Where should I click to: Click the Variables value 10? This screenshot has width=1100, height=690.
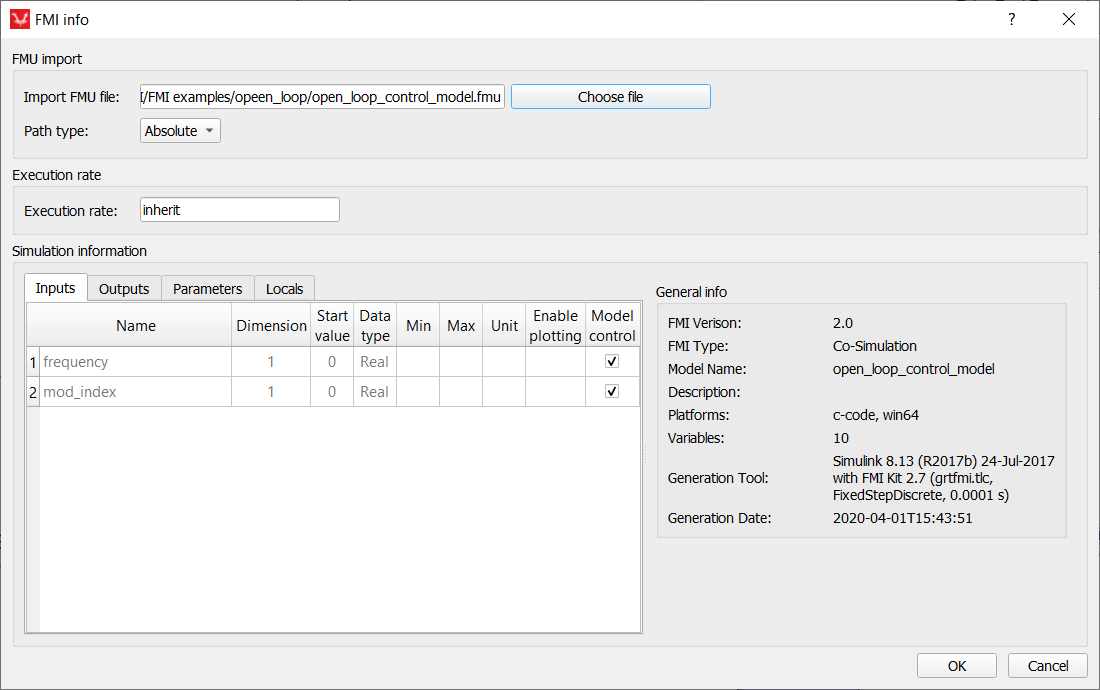pyautogui.click(x=840, y=438)
